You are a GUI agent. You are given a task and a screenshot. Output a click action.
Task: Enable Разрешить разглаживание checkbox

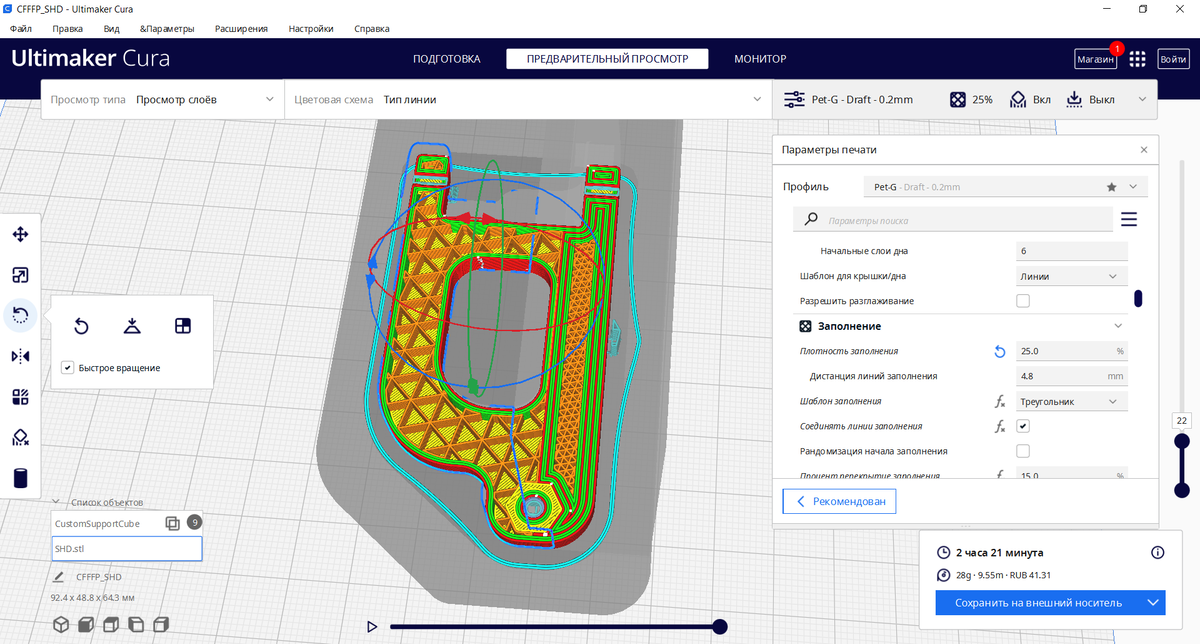(1023, 301)
